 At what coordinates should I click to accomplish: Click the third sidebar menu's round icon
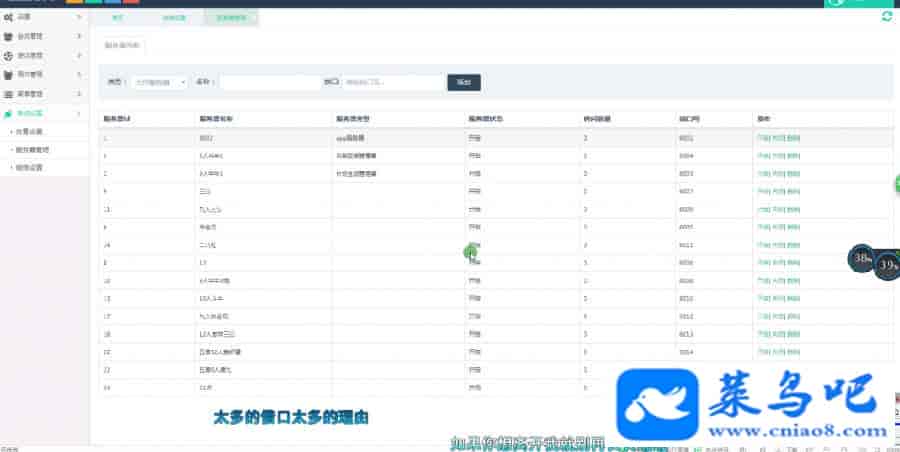8,55
